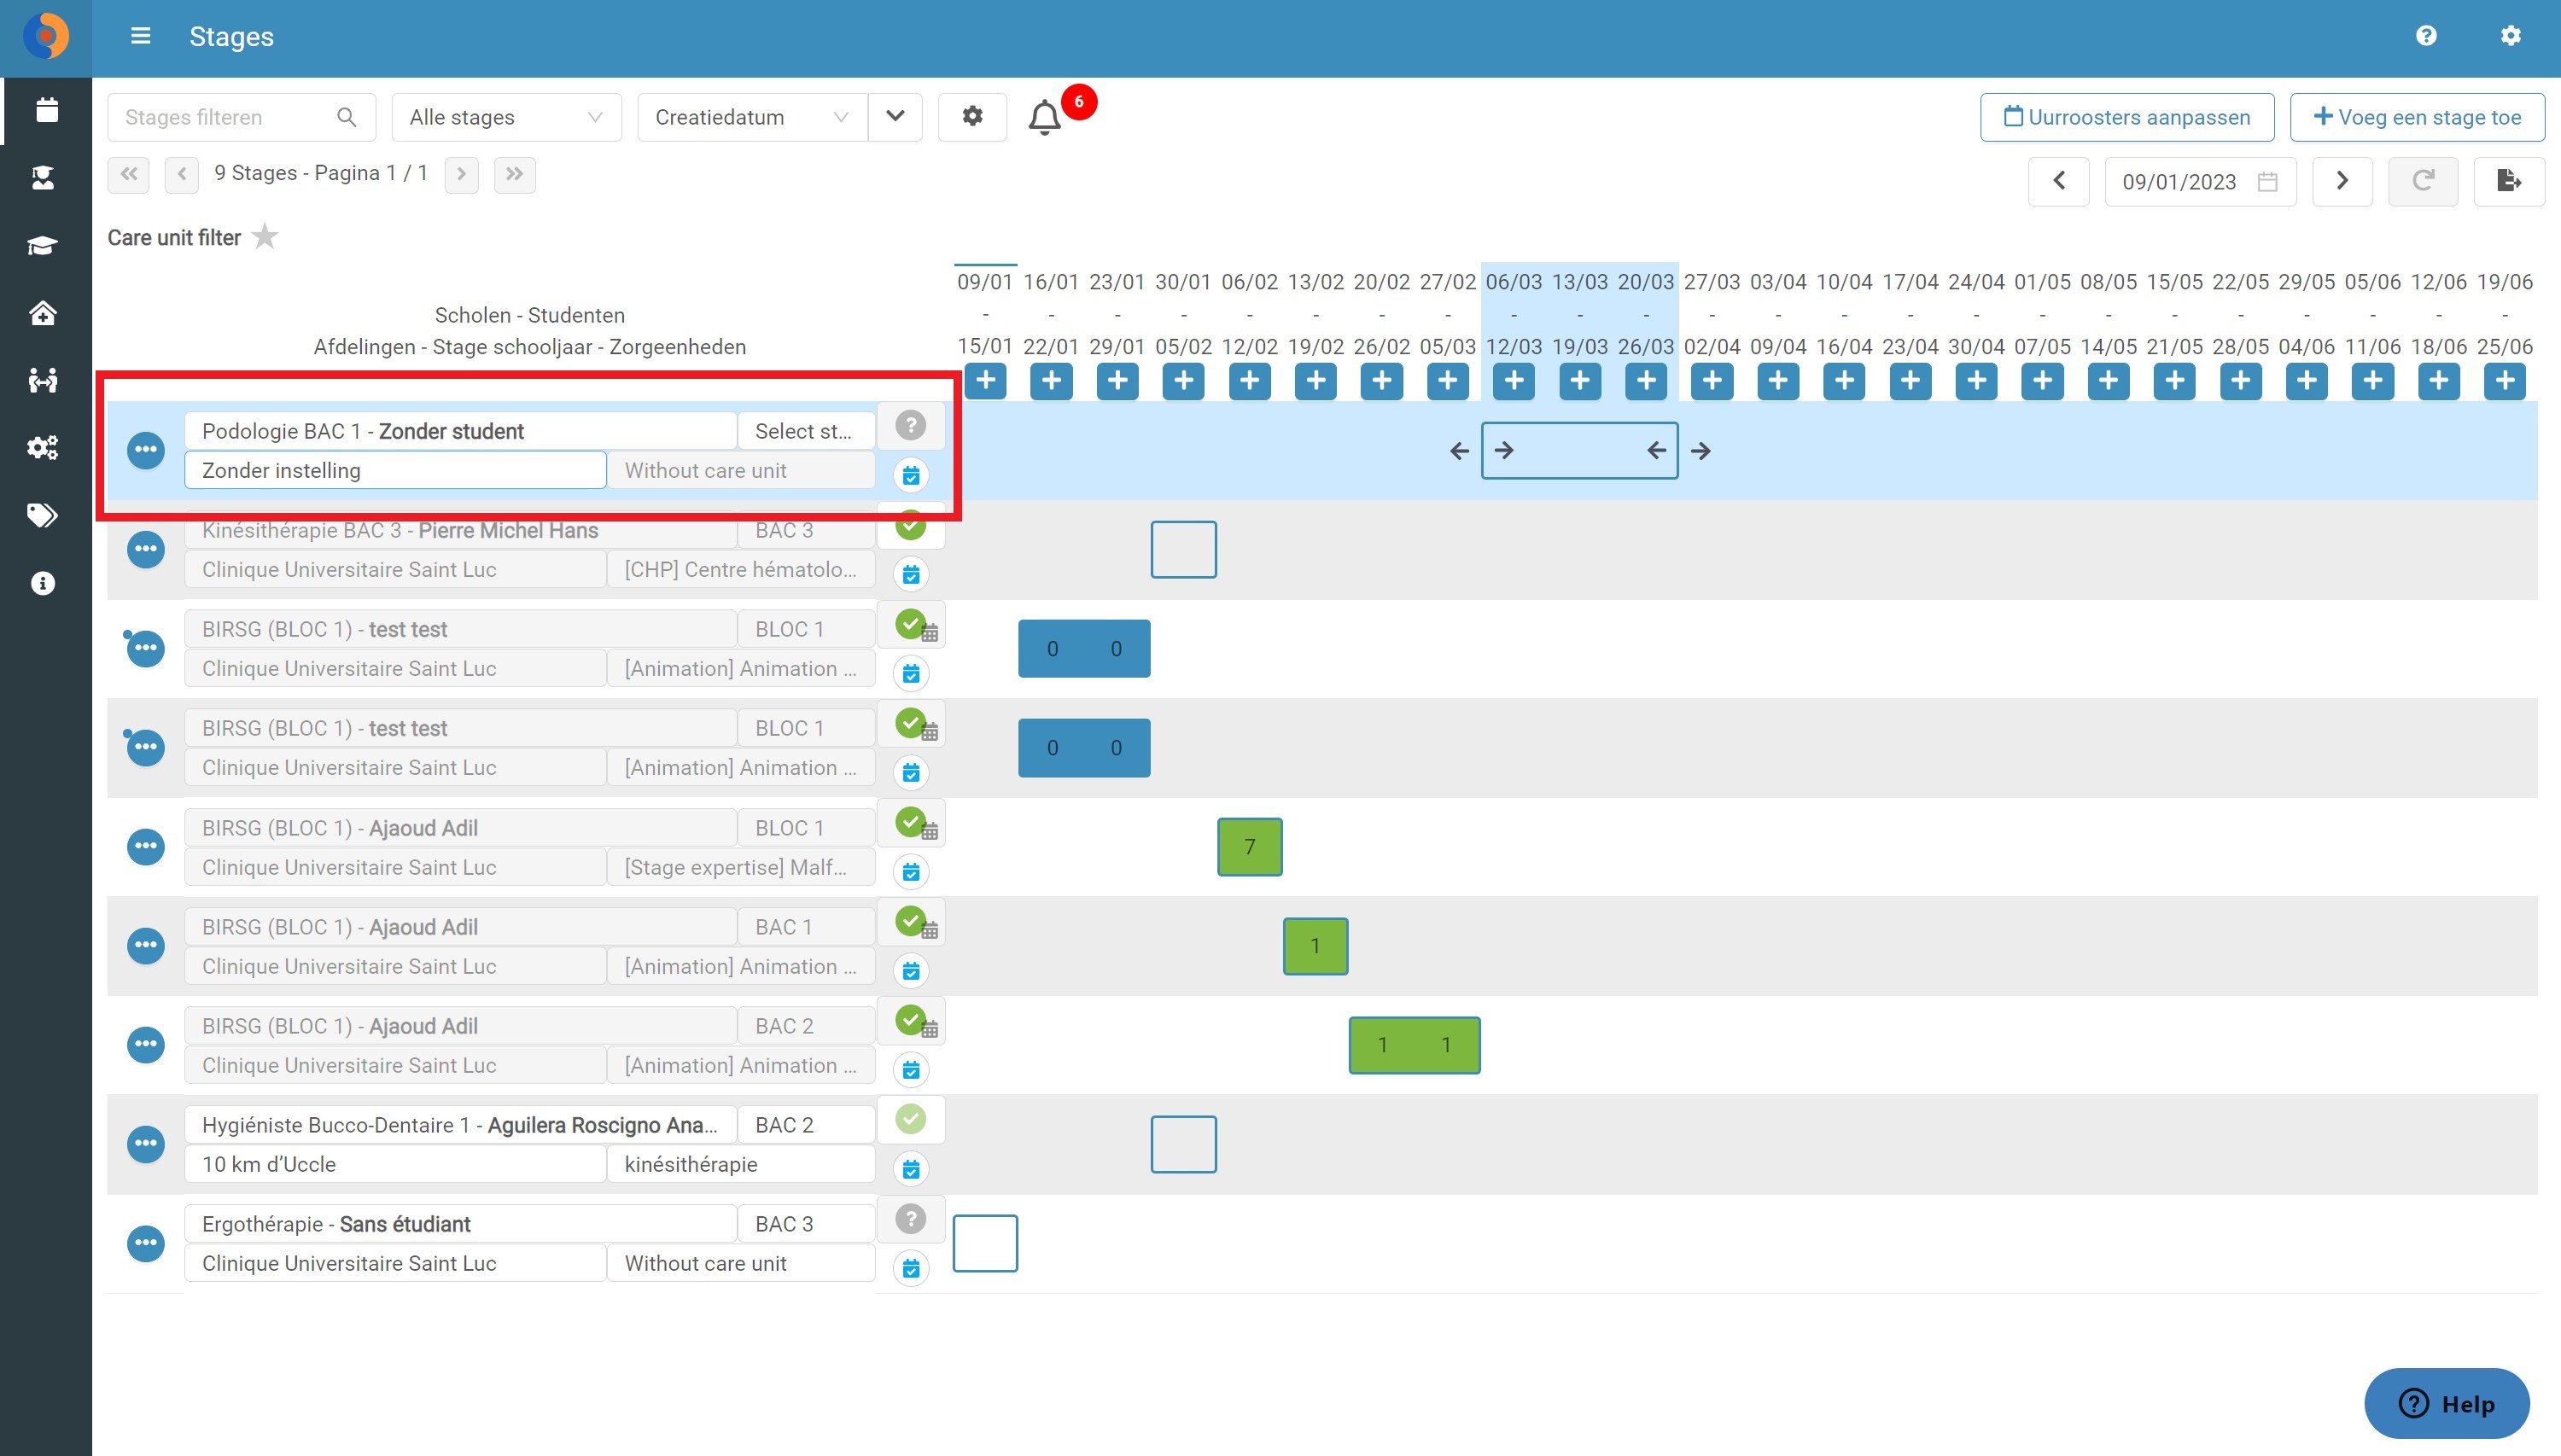Select Podologie BAC 1 - Zonder student field
The height and width of the screenshot is (1456, 2561).
460,431
